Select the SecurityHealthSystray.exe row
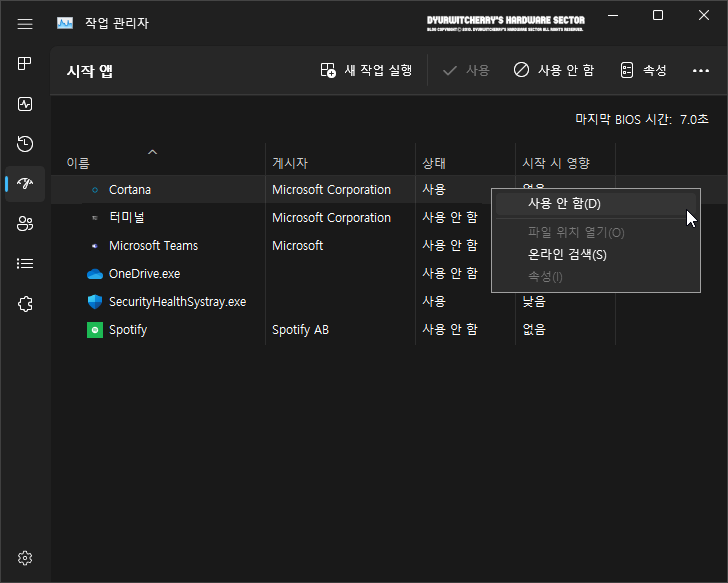Viewport: 728px width, 583px height. pos(389,302)
